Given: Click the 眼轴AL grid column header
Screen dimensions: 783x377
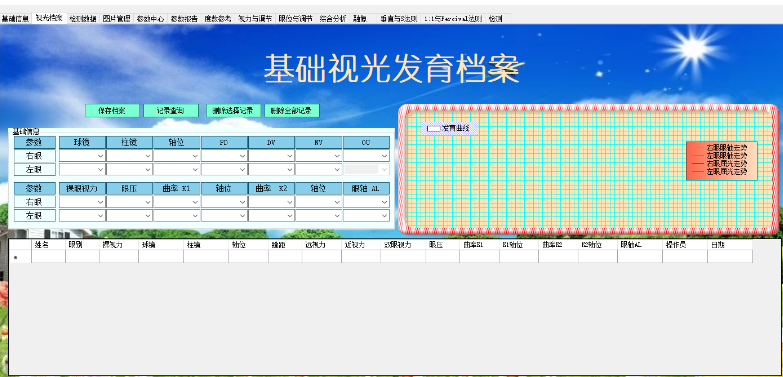Looking at the screenshot, I should (640, 245).
